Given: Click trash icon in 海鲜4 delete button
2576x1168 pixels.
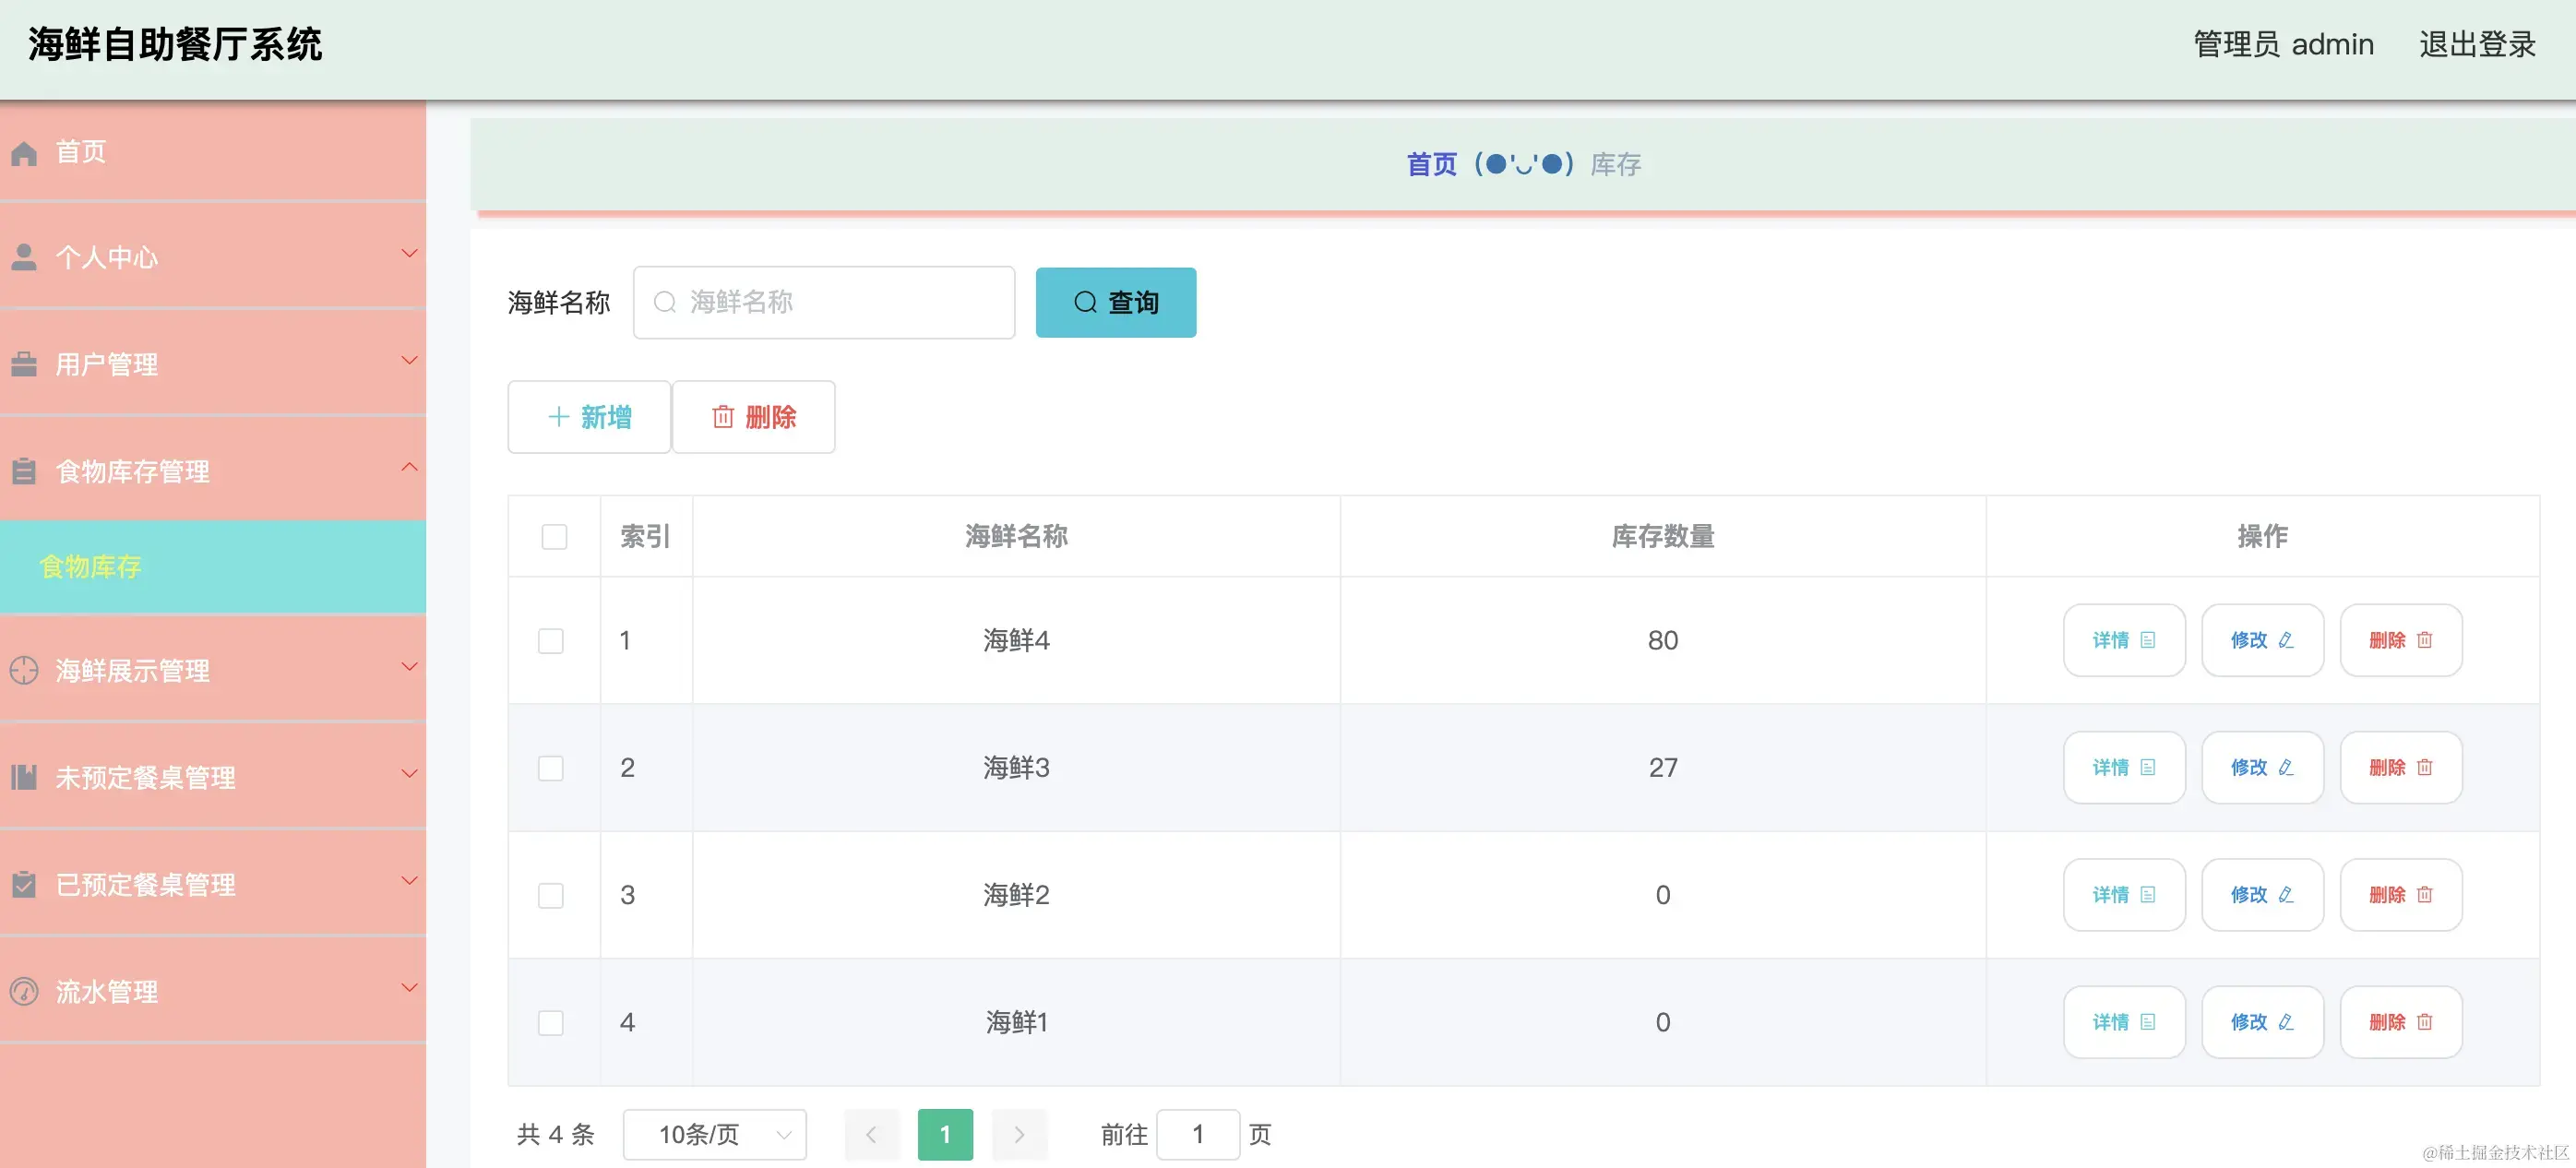Looking at the screenshot, I should click(2425, 640).
